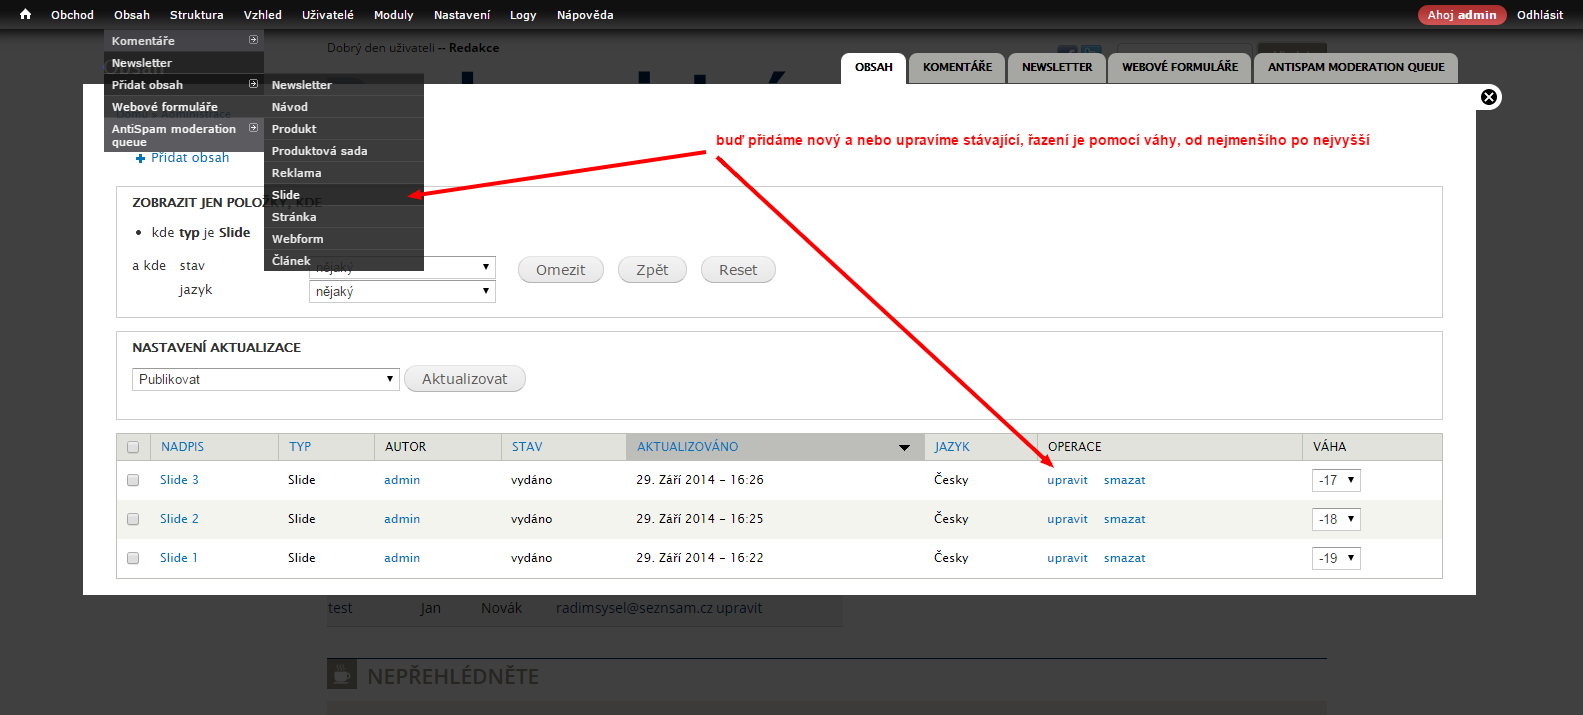Open the Slide 3 title link

click(179, 480)
